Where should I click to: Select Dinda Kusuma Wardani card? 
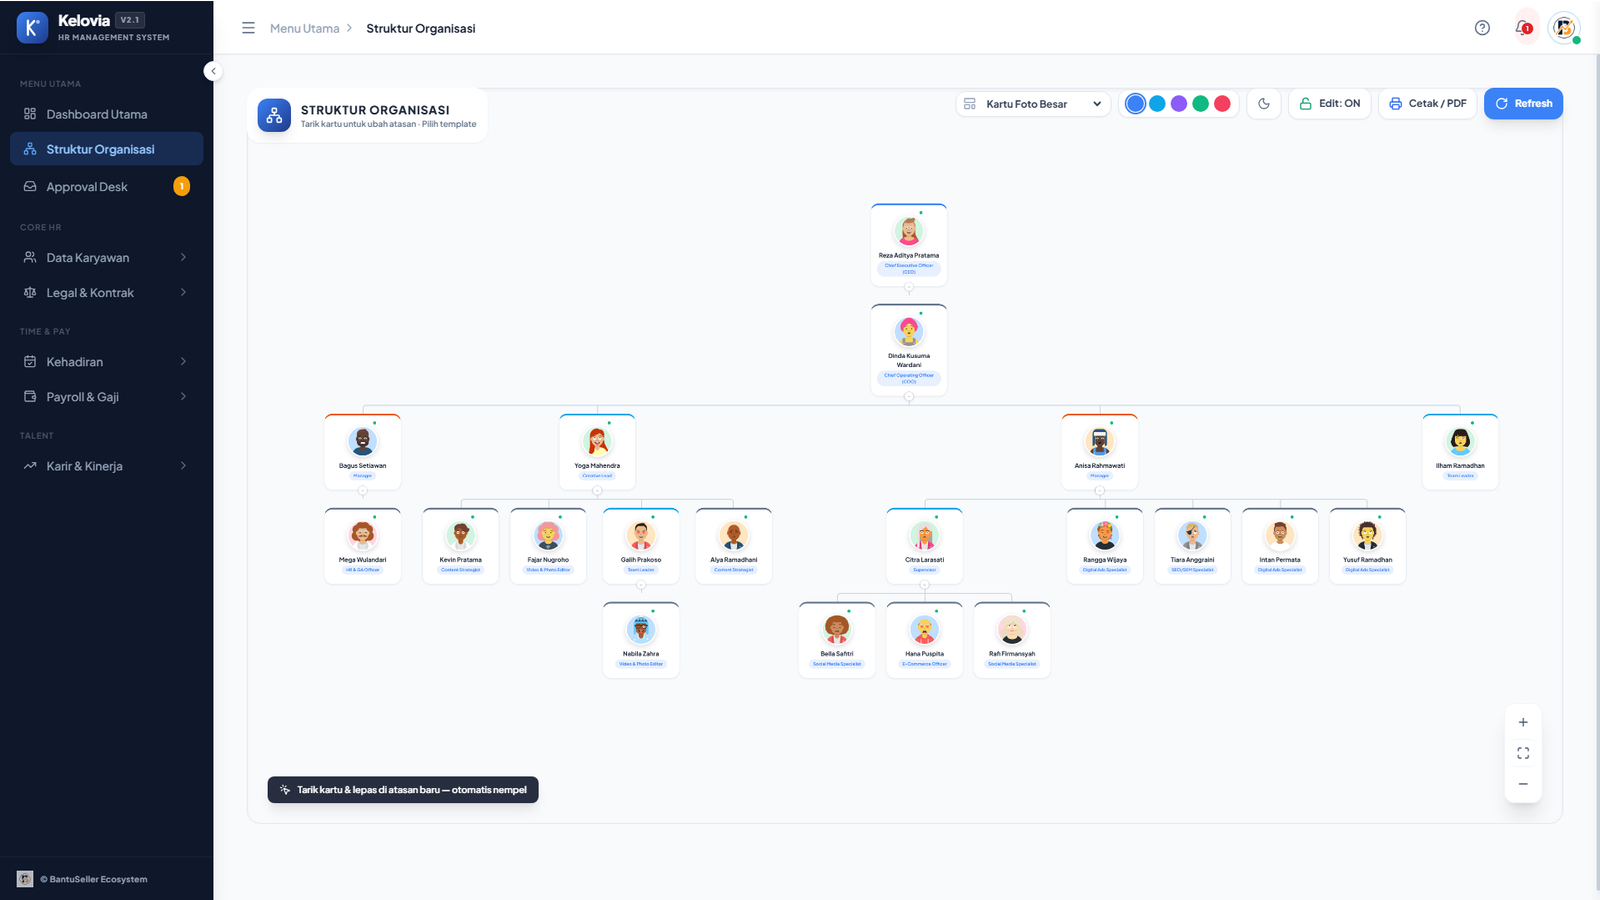pyautogui.click(x=909, y=350)
